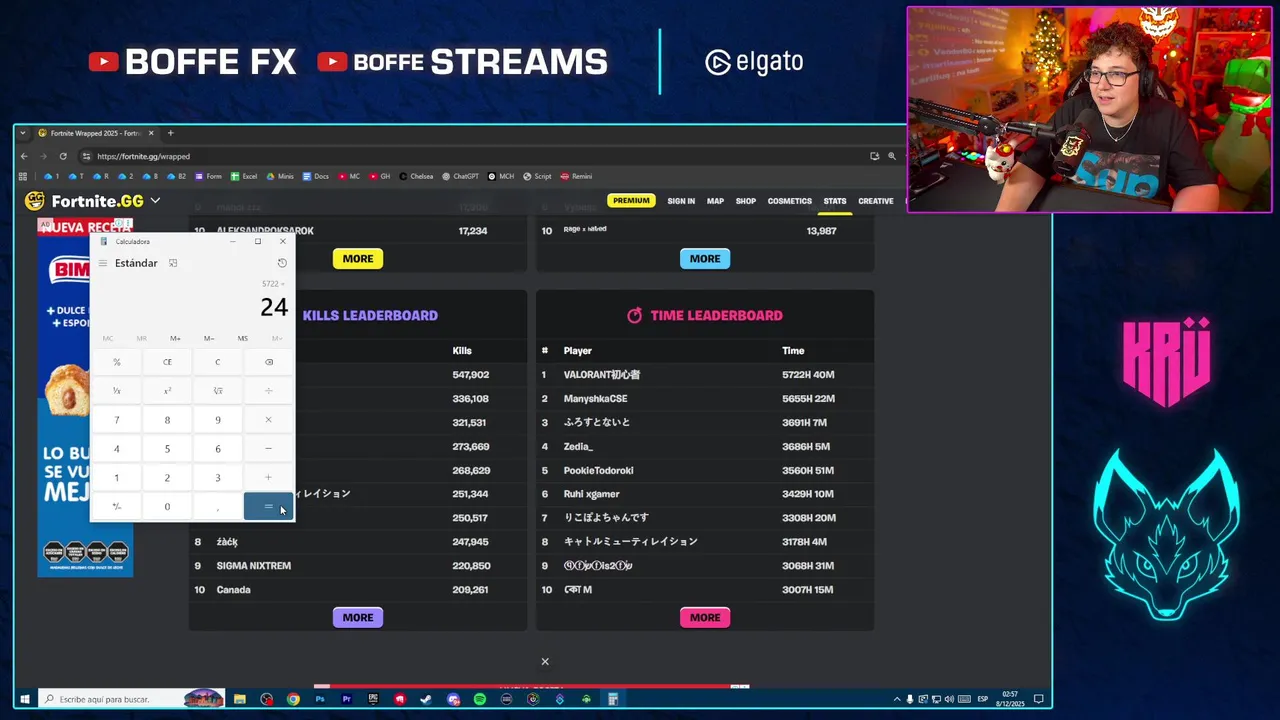Click the yellow MORE button at top

(x=358, y=258)
